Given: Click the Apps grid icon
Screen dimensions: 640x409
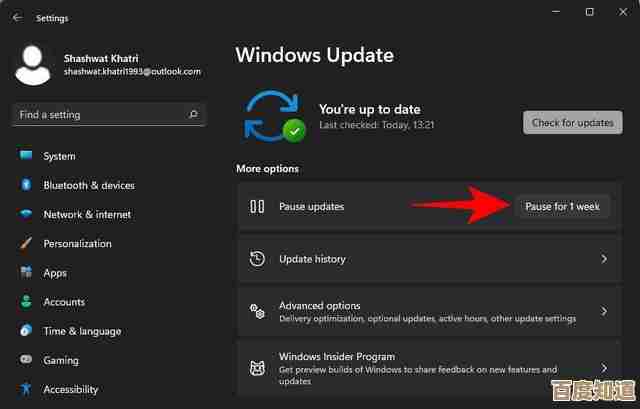Looking at the screenshot, I should tap(26, 272).
